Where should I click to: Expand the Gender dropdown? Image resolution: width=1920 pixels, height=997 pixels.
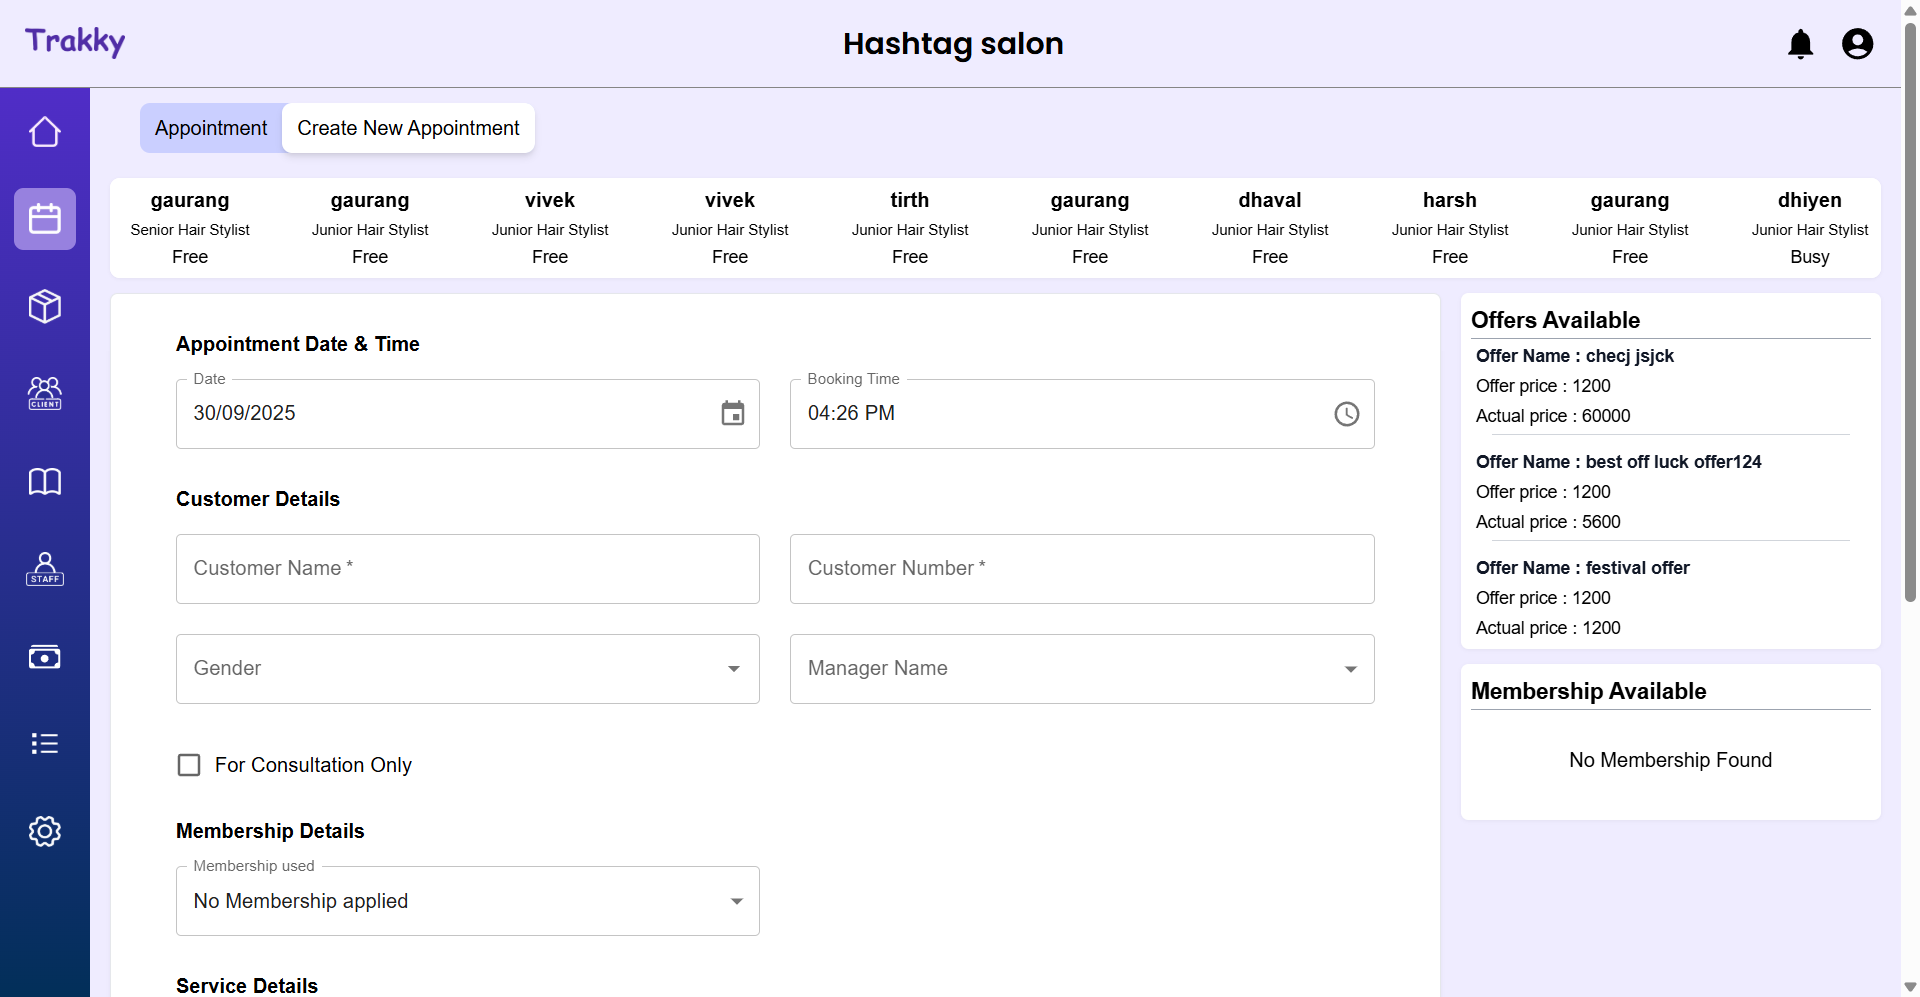pyautogui.click(x=467, y=669)
